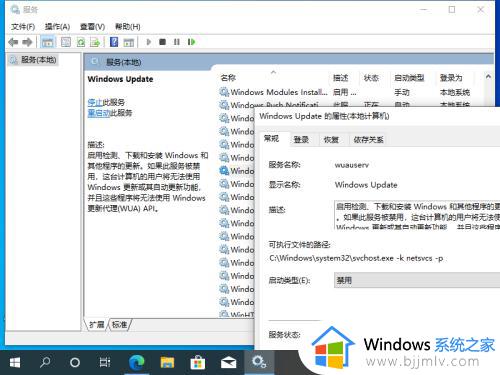
Task: Click the gear icon of Windows Modules Install
Action: coord(224,92)
